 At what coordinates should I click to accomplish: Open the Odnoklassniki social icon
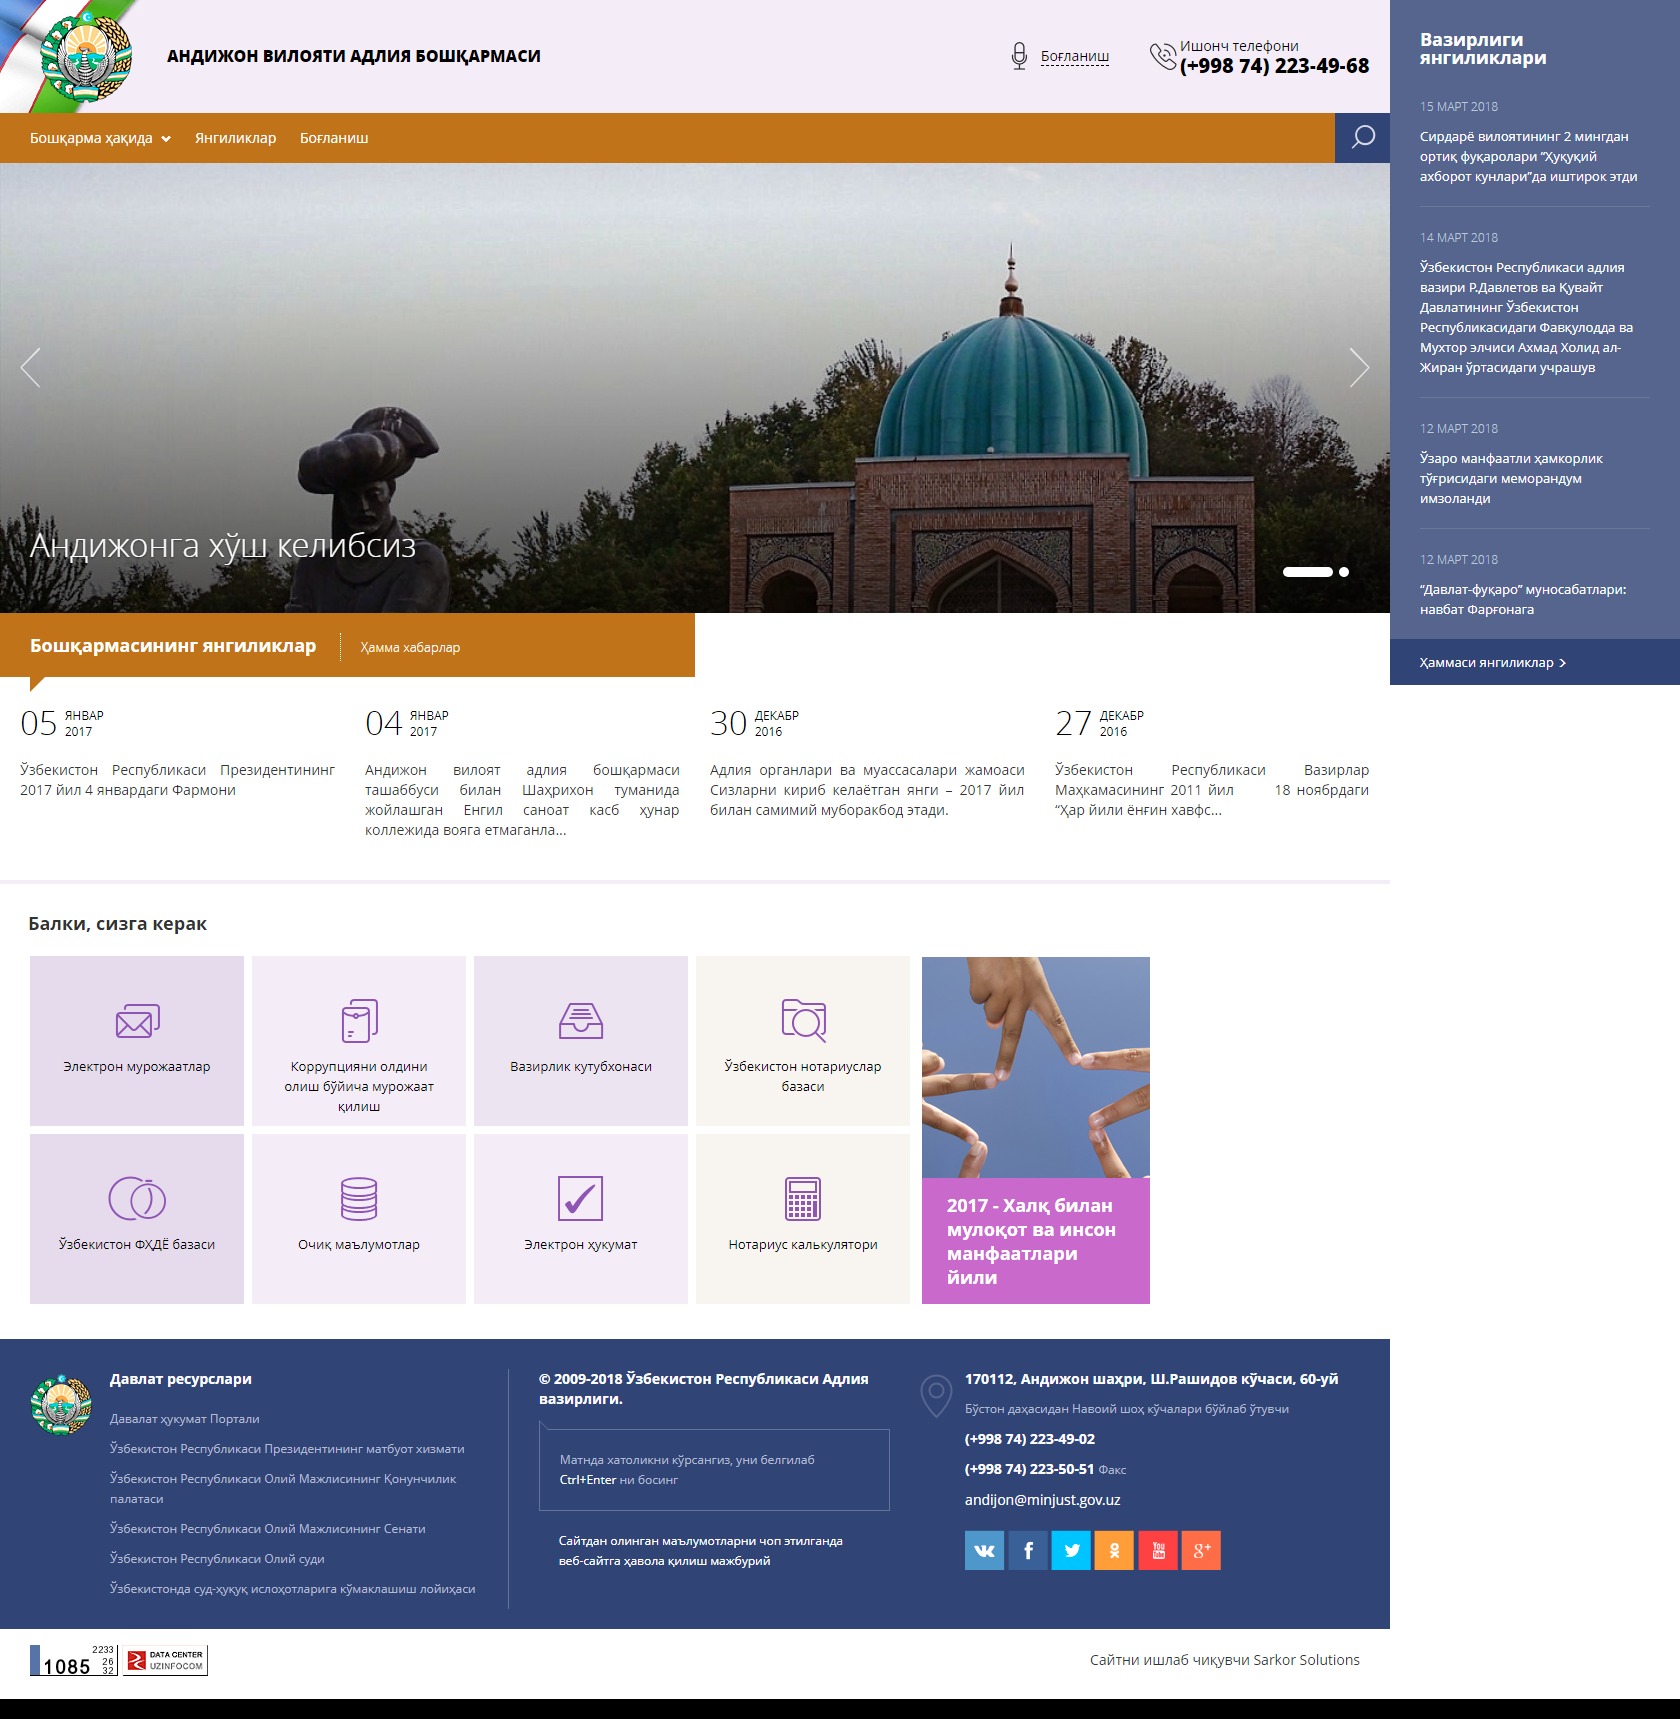1114,1550
